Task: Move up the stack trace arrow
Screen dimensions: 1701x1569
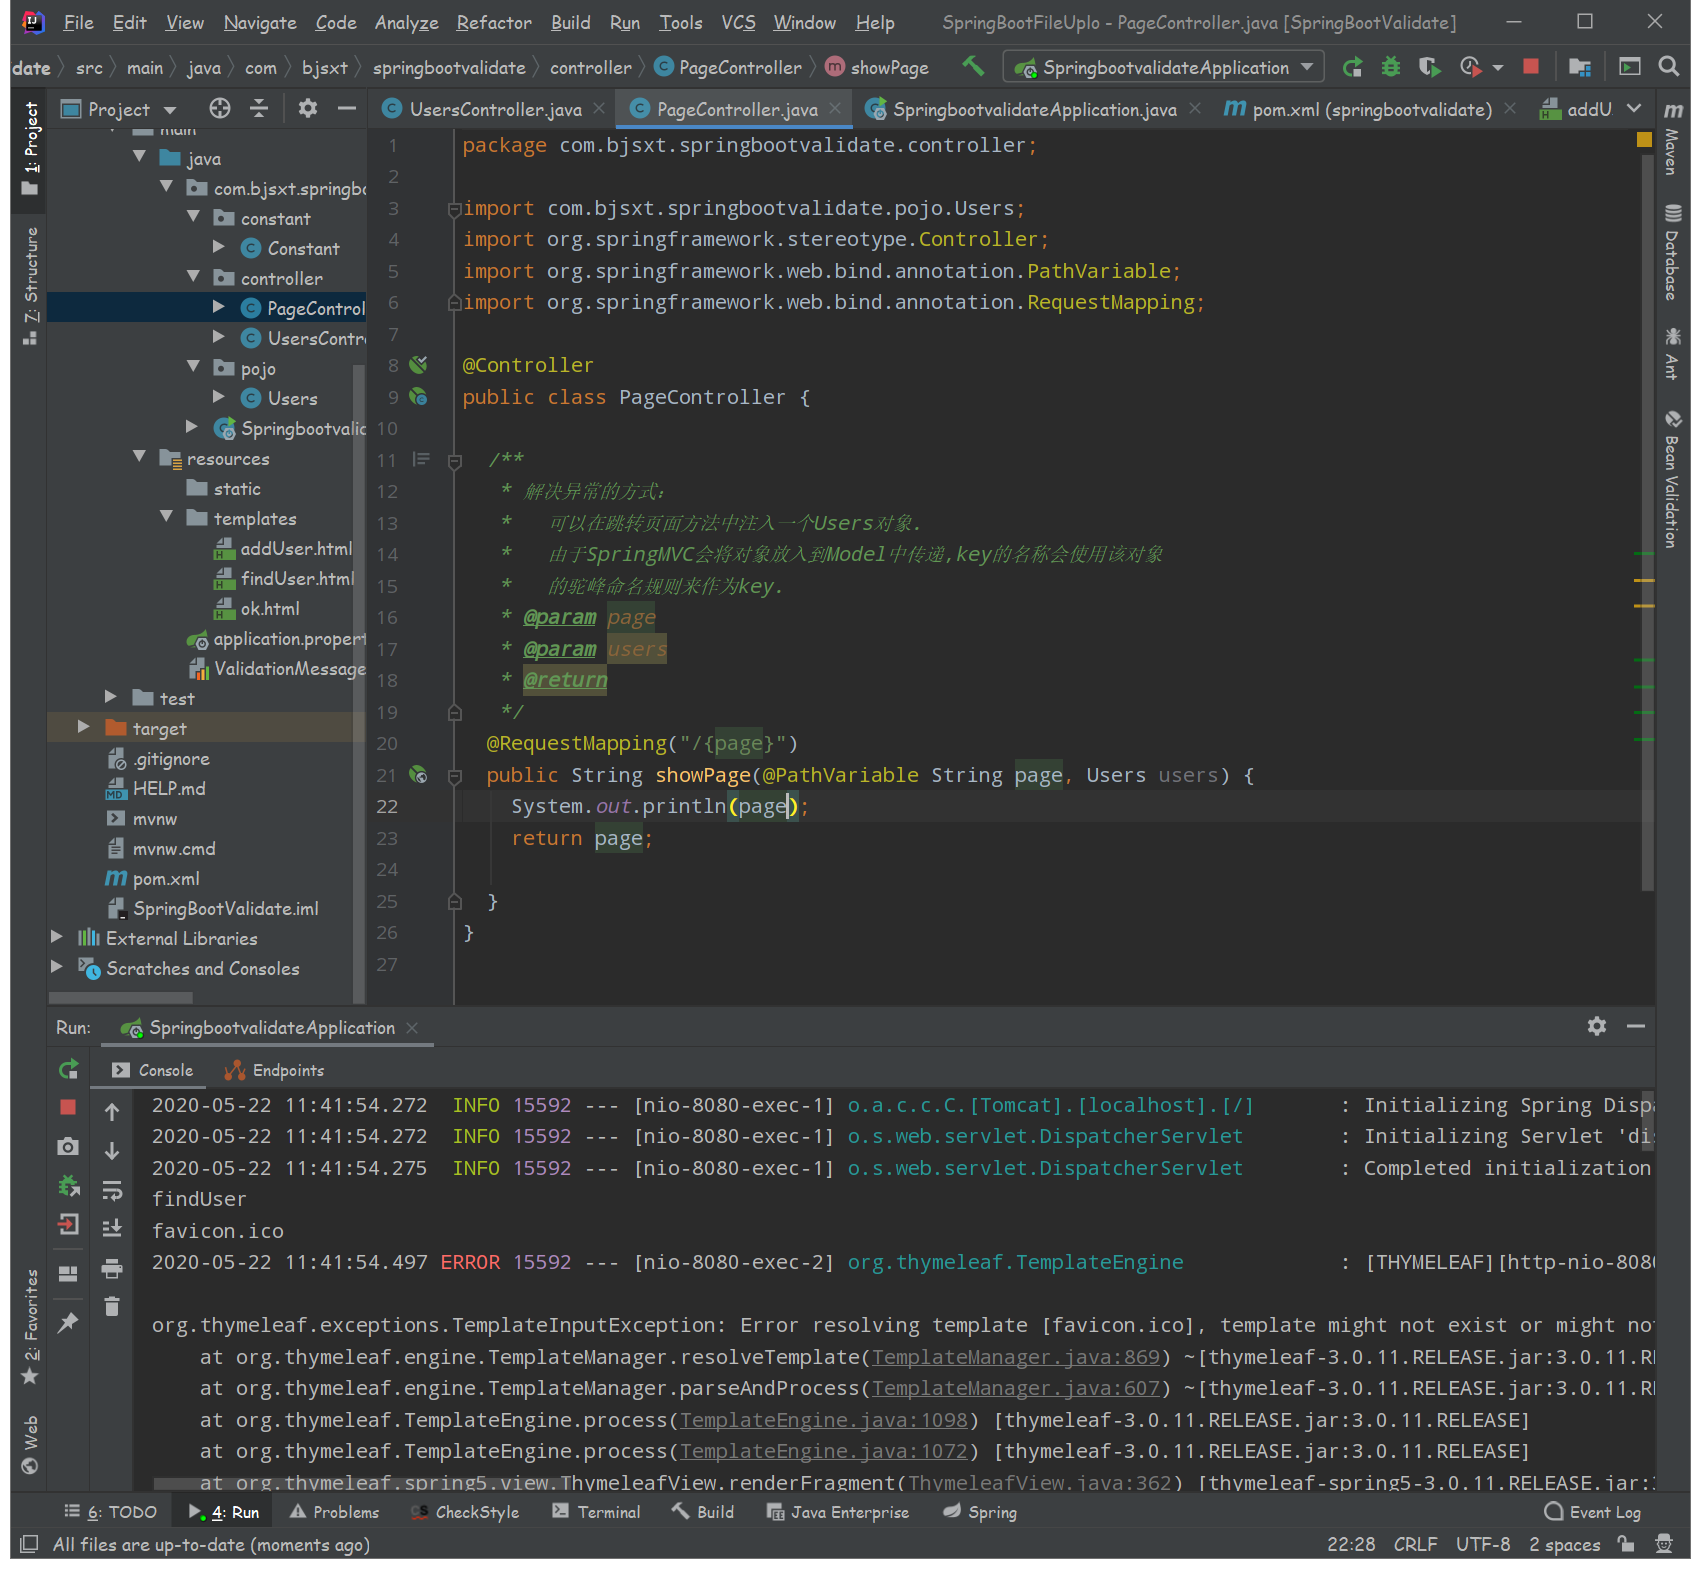Action: pyautogui.click(x=112, y=1111)
